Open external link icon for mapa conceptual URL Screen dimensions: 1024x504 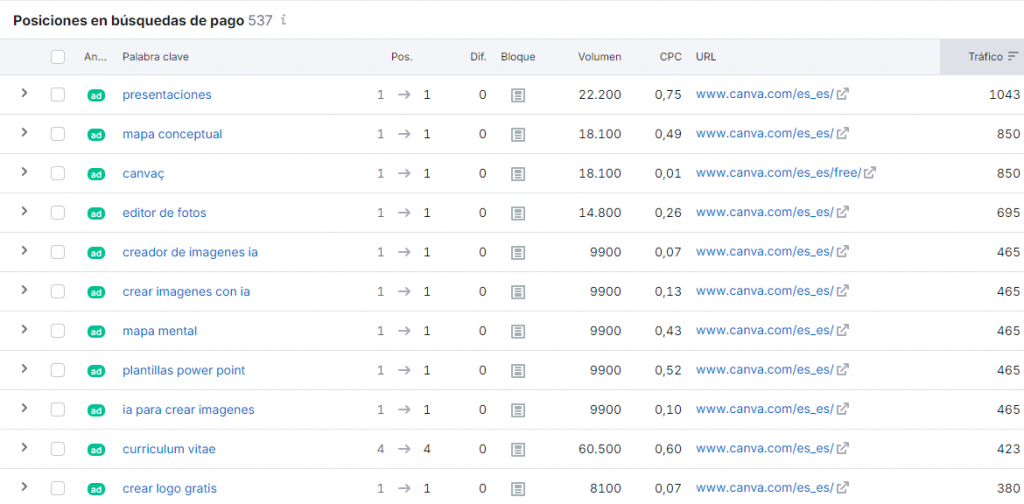tap(843, 134)
